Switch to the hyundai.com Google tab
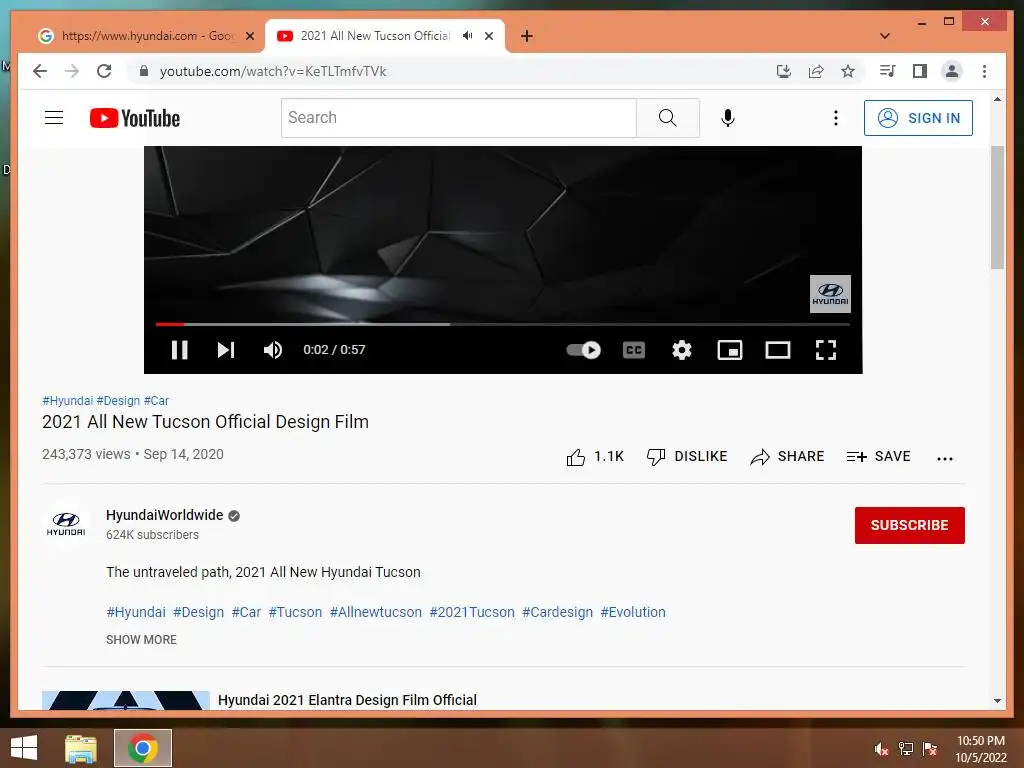The width and height of the screenshot is (1024, 768). point(147,36)
